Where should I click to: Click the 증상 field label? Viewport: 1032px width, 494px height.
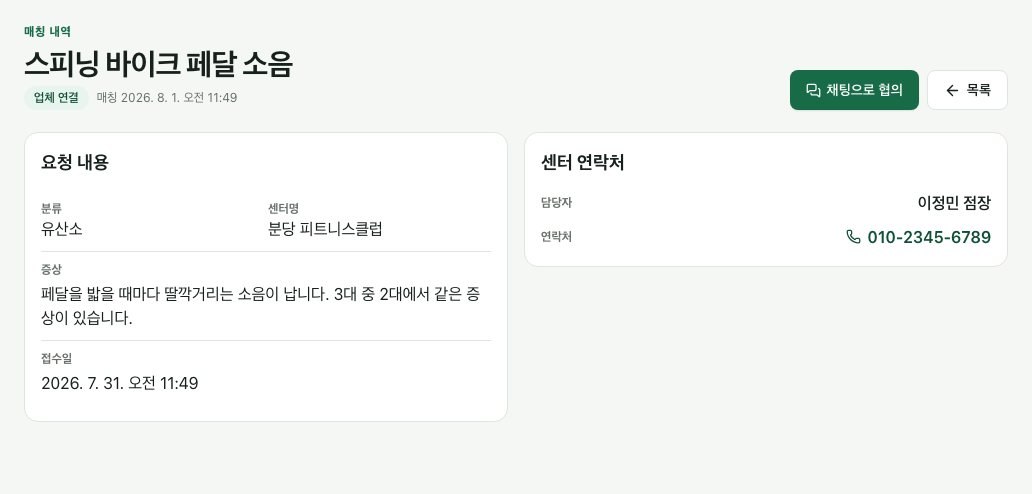pyautogui.click(x=51, y=269)
